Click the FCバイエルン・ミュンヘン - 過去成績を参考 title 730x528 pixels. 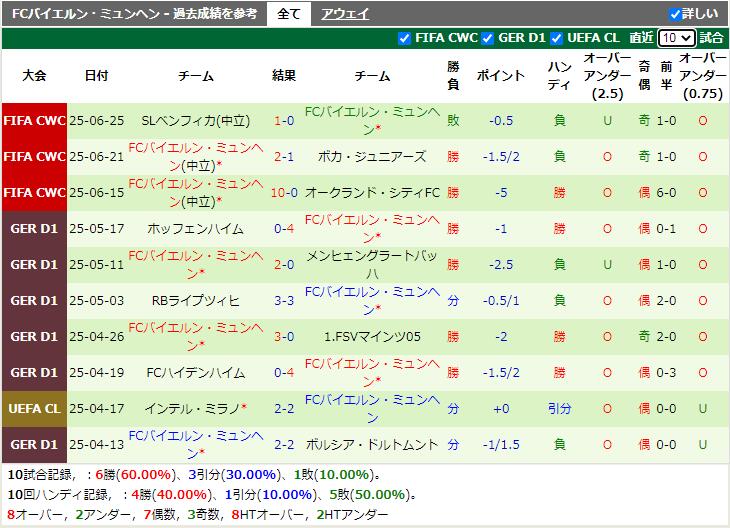tap(134, 14)
